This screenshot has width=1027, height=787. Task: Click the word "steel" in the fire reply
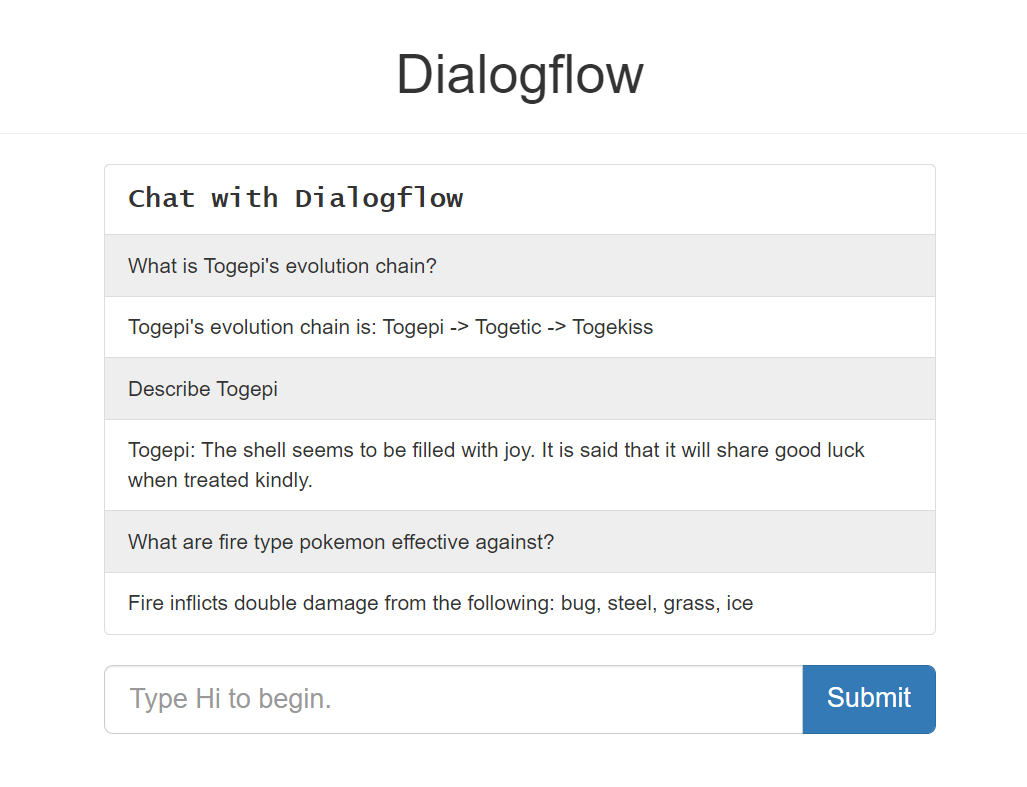630,603
